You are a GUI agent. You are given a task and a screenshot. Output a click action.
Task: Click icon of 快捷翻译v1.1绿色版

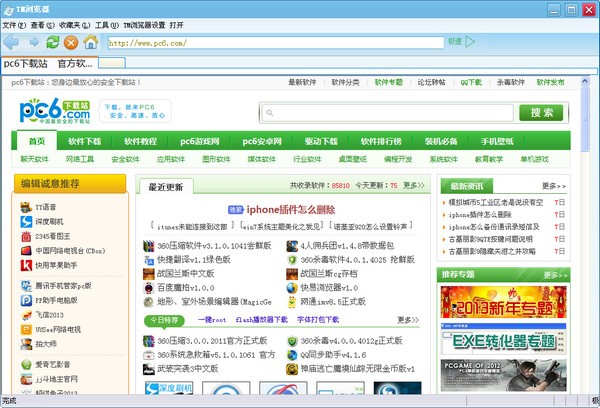pos(148,260)
